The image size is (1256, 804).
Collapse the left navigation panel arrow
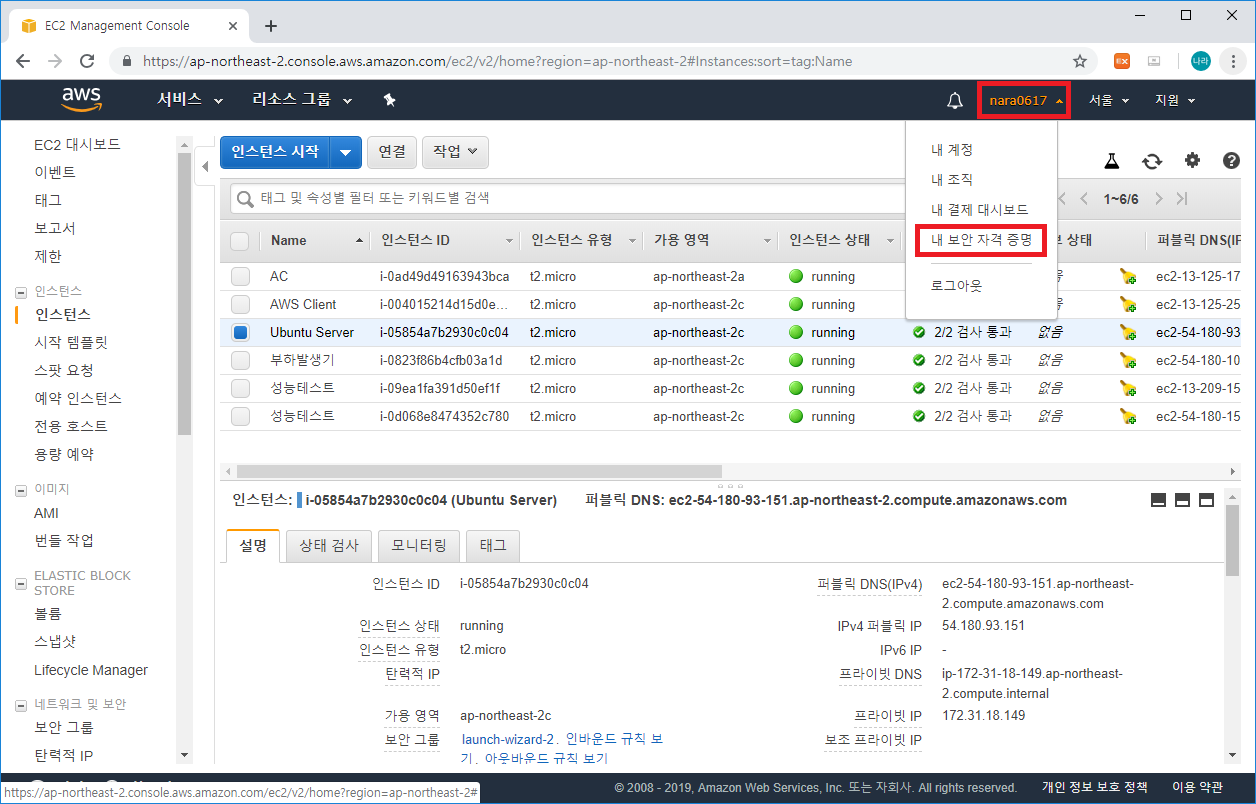tap(206, 166)
